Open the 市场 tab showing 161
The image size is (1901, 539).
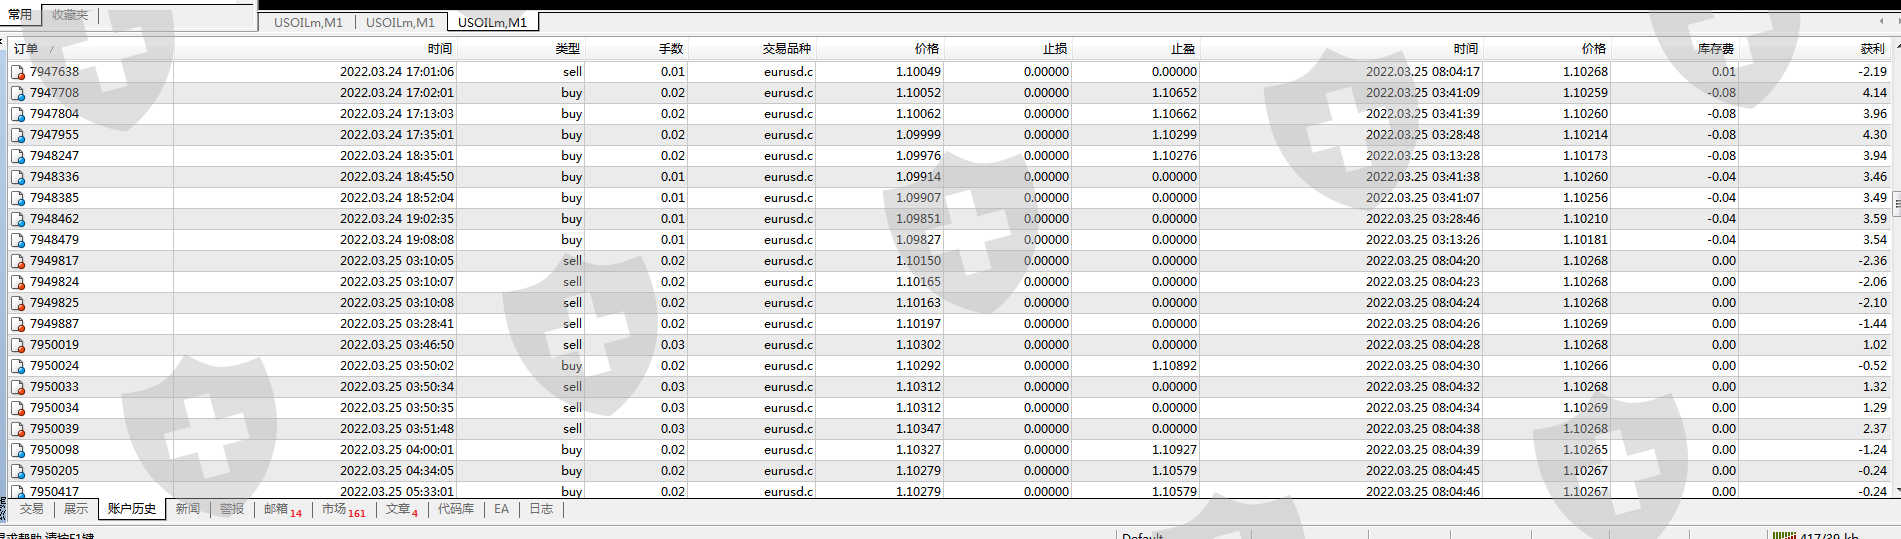pyautogui.click(x=344, y=510)
